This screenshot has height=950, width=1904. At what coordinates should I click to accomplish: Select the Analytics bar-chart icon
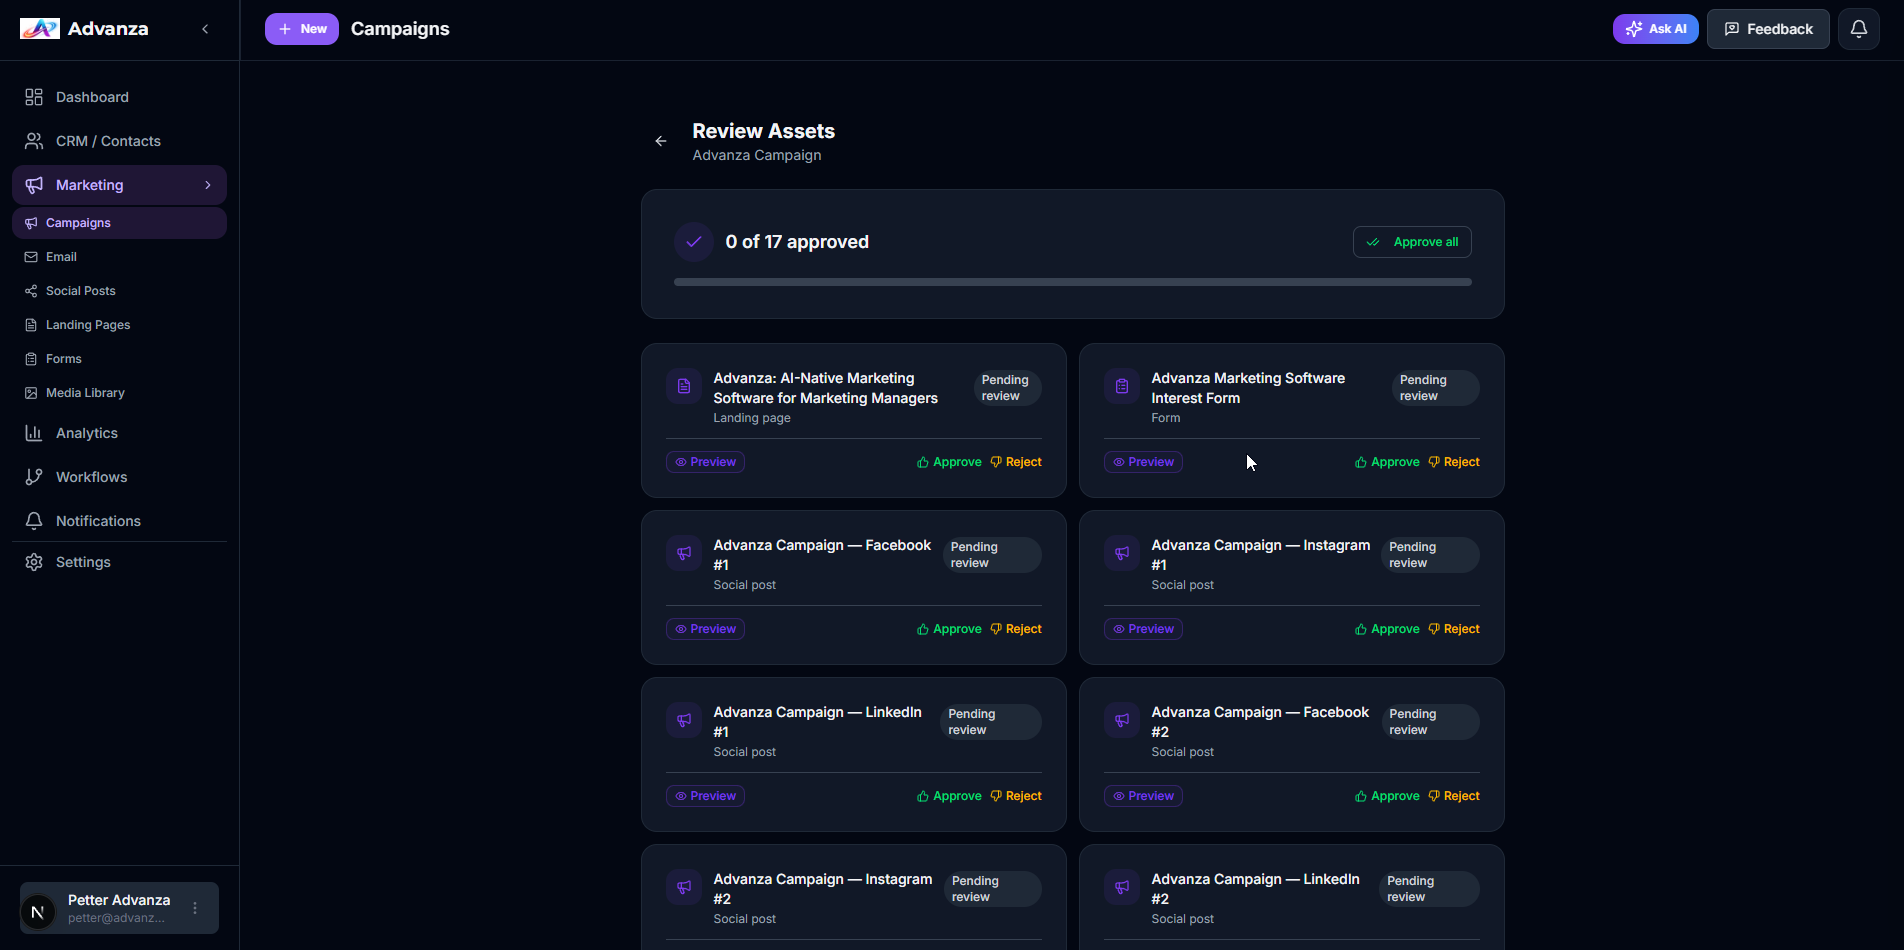(x=33, y=432)
